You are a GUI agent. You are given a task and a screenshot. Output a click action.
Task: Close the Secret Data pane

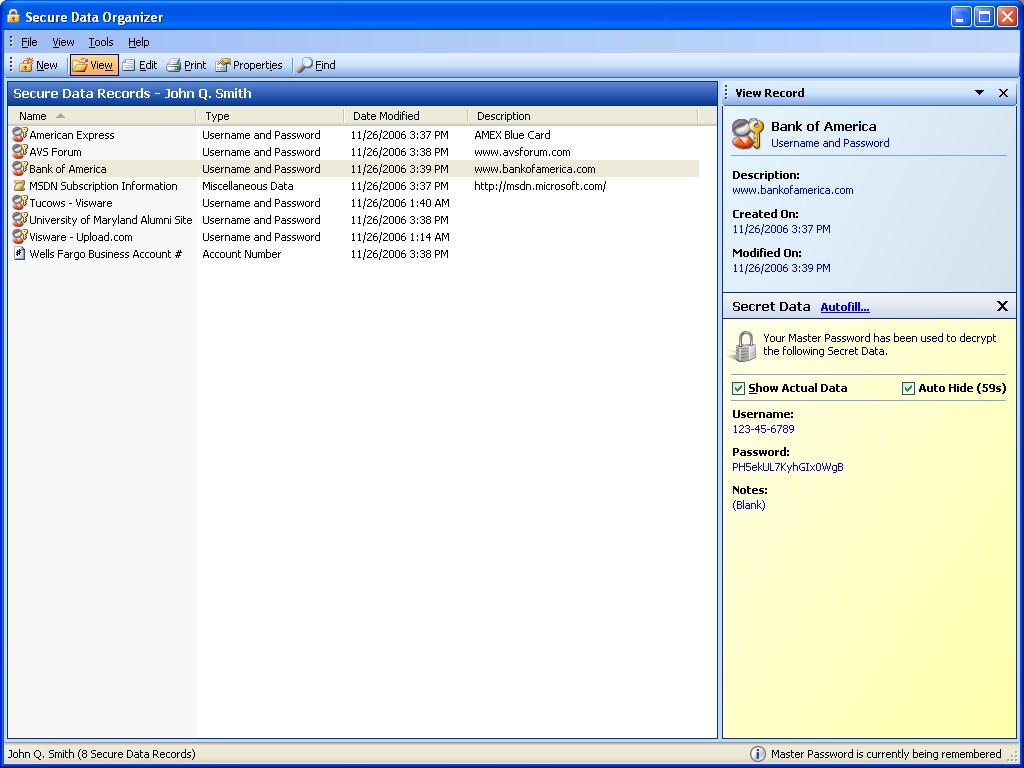coord(1002,306)
